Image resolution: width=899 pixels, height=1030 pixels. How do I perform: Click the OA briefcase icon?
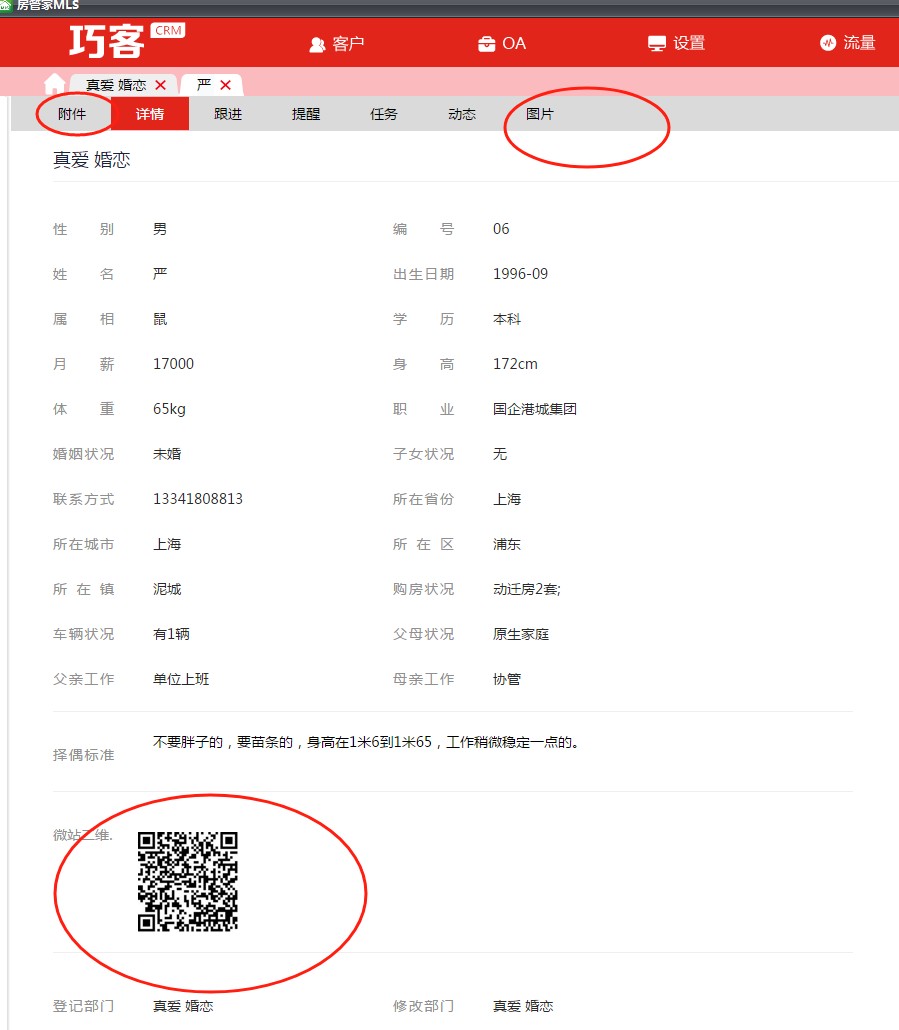(x=487, y=44)
